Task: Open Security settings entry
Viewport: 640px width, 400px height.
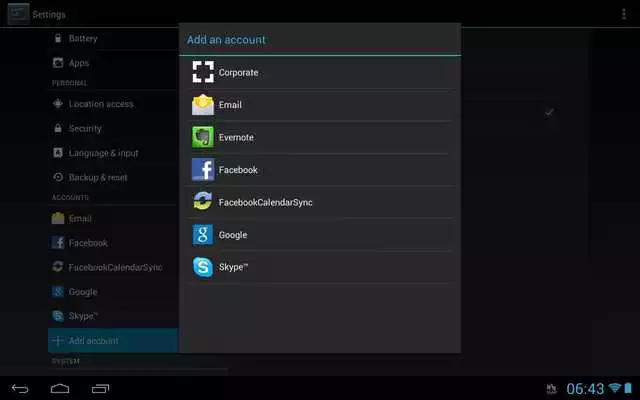Action: point(85,128)
